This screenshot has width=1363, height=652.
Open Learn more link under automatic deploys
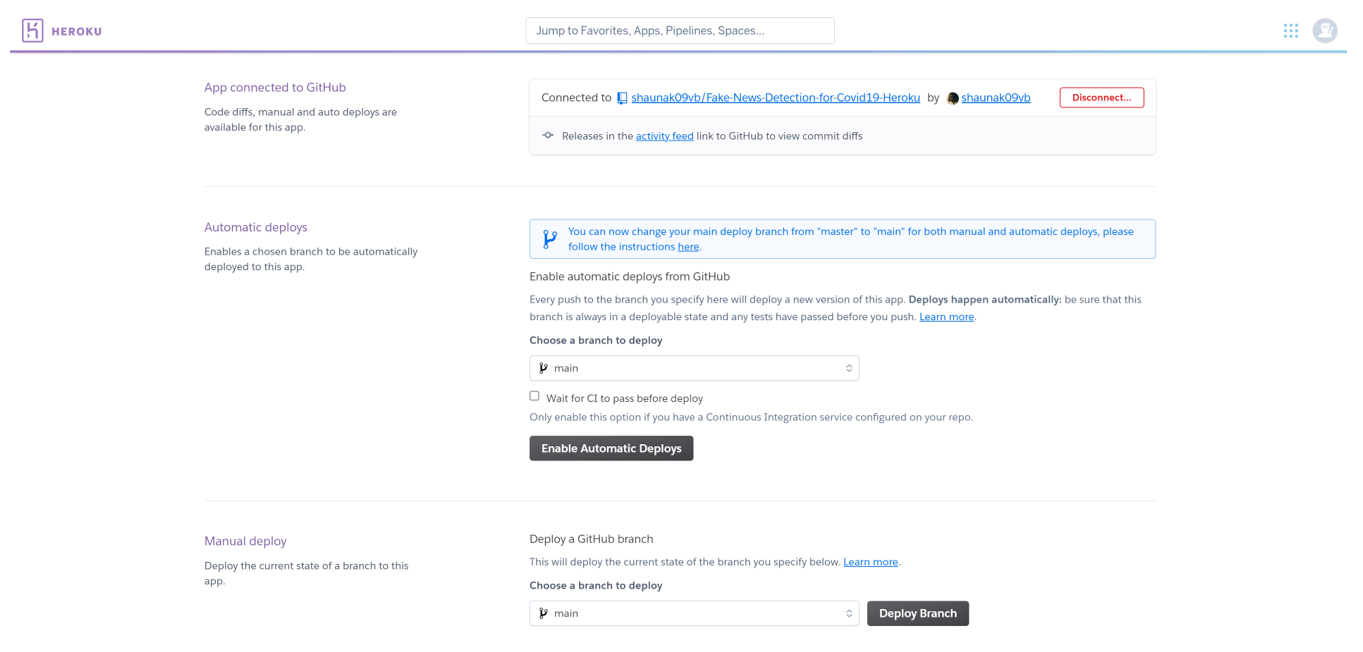[946, 317]
